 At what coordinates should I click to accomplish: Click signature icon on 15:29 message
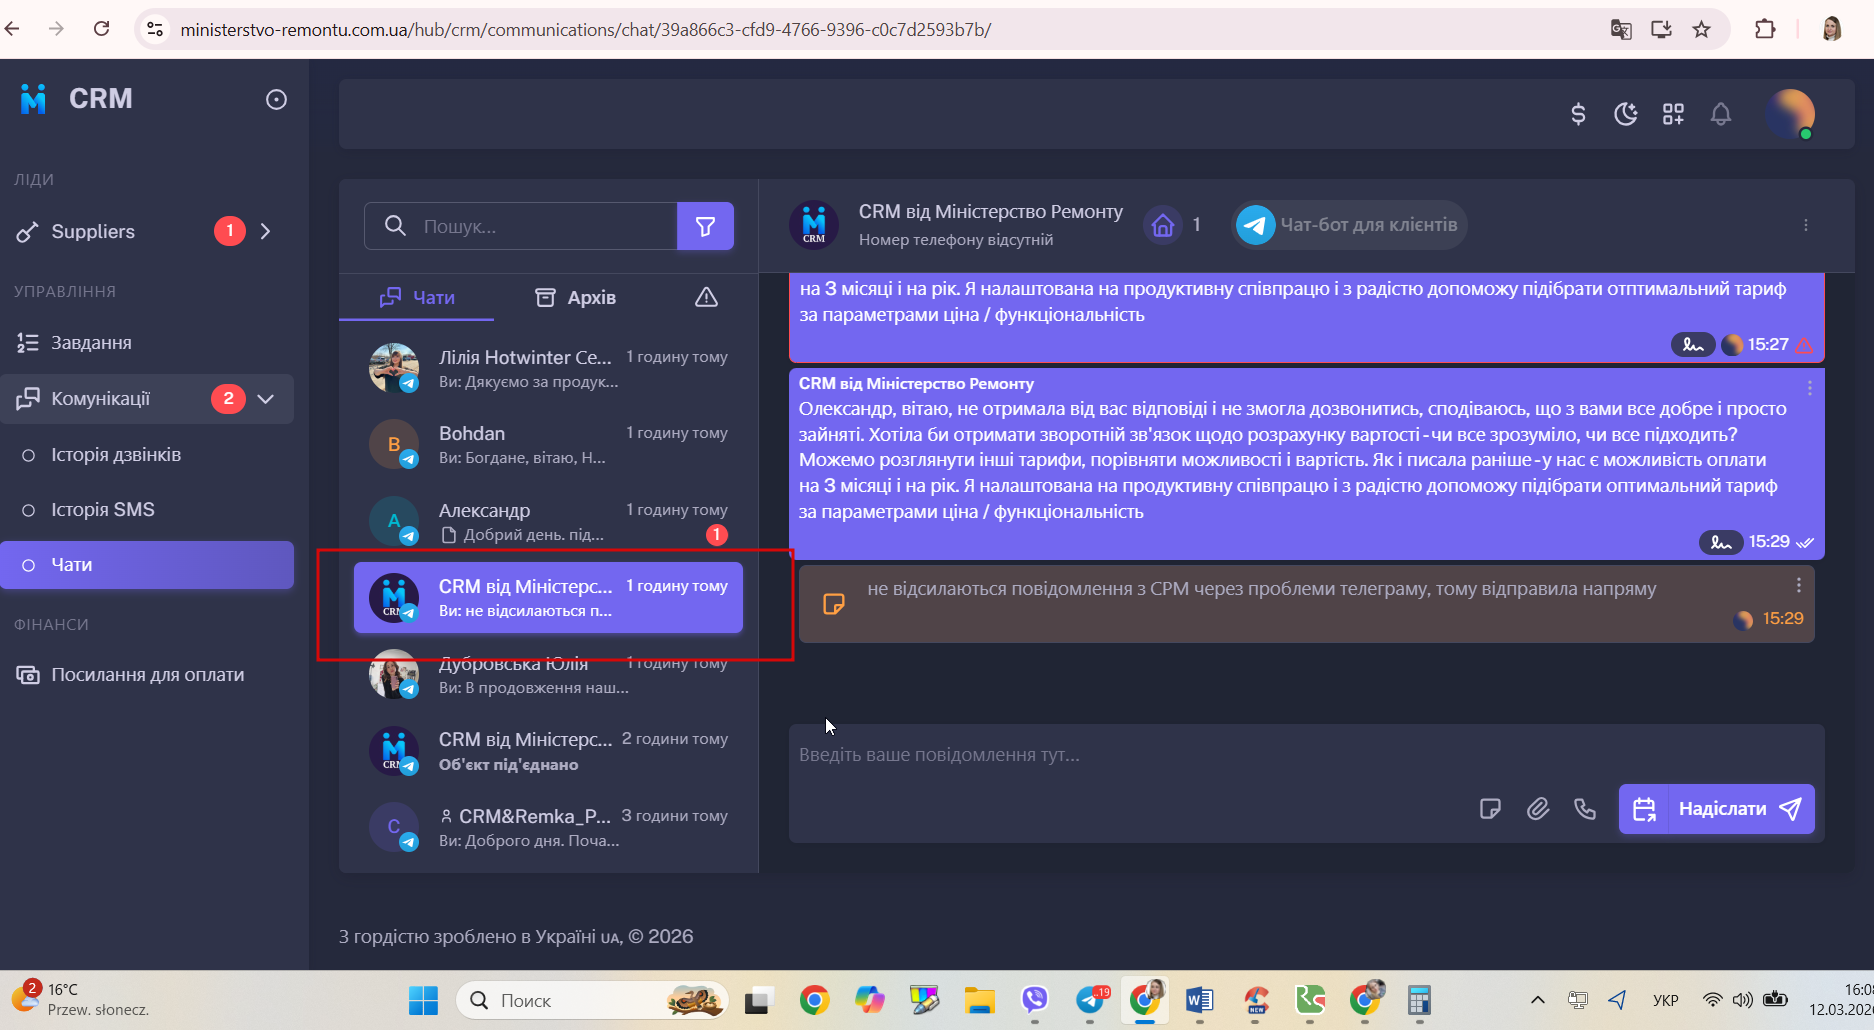click(1721, 542)
